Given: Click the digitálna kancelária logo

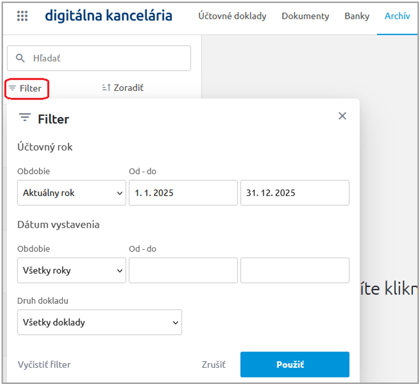Looking at the screenshot, I should coord(109,16).
